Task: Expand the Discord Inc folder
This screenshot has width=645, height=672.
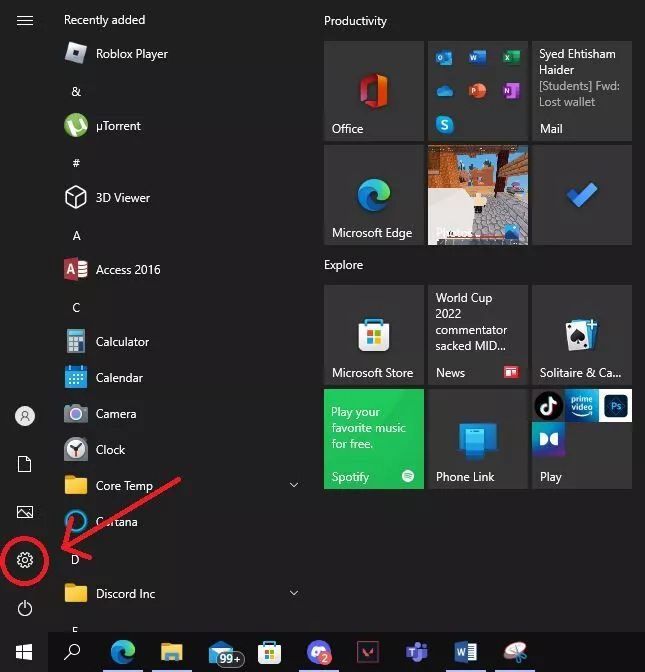Action: tap(294, 594)
